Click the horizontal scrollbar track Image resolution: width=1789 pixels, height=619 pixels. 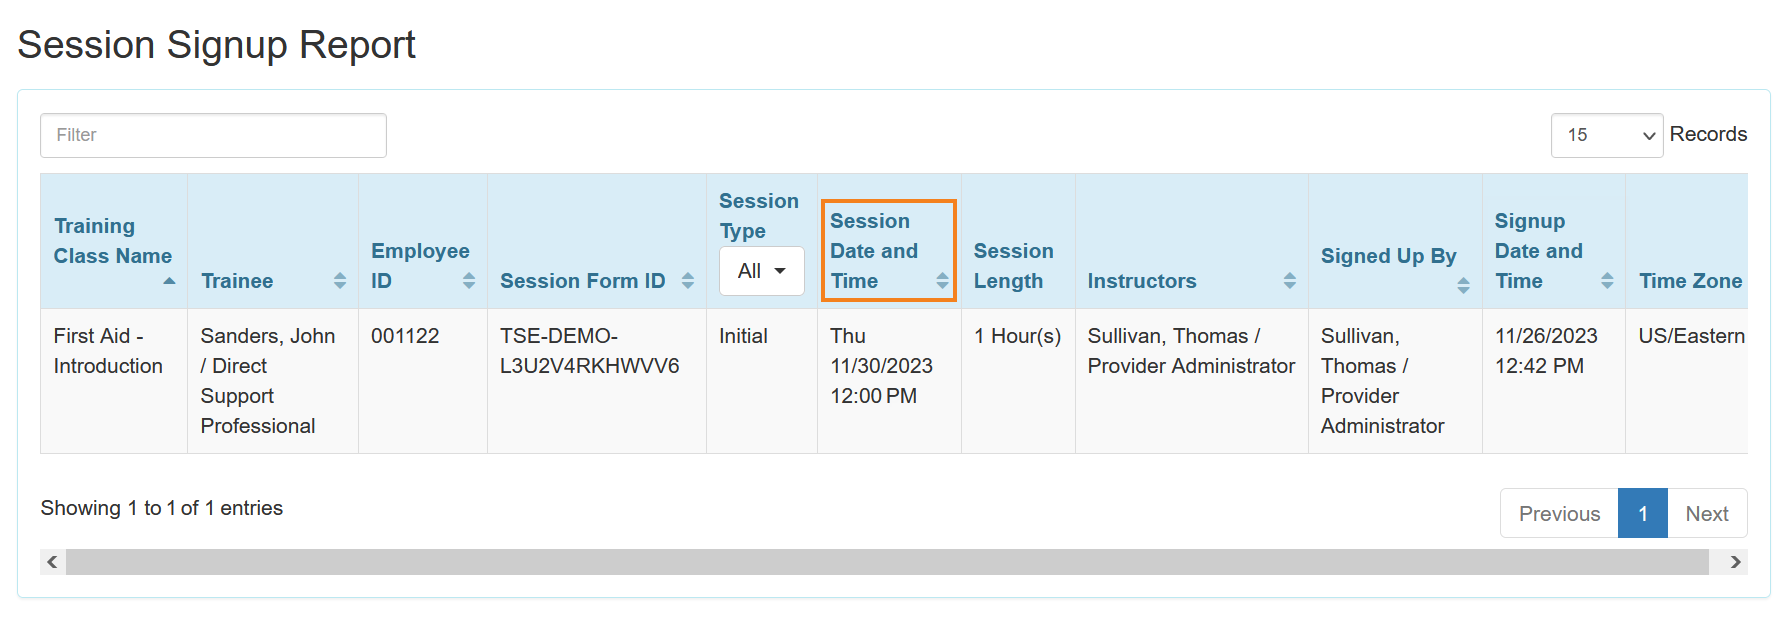[886, 562]
